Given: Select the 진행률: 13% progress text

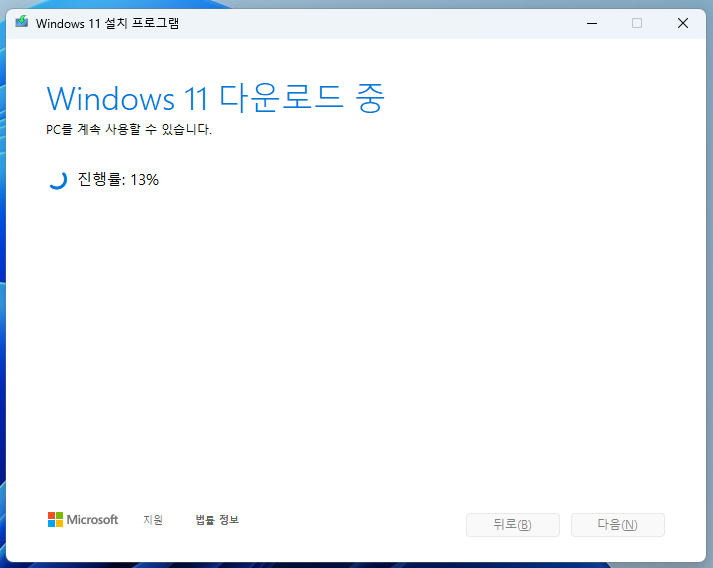Looking at the screenshot, I should (118, 180).
